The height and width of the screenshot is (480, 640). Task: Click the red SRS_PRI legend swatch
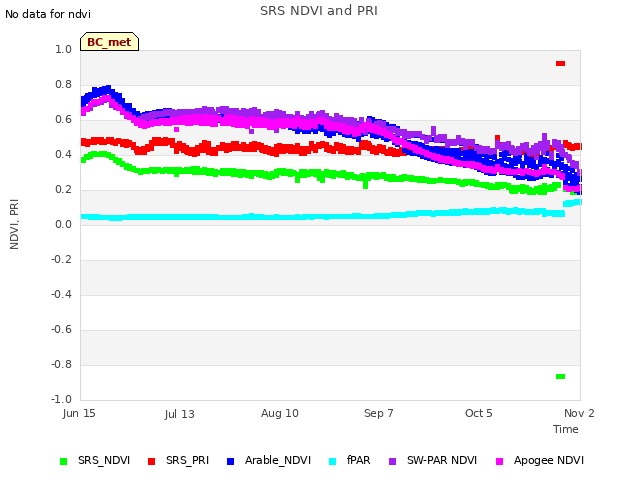point(151,461)
